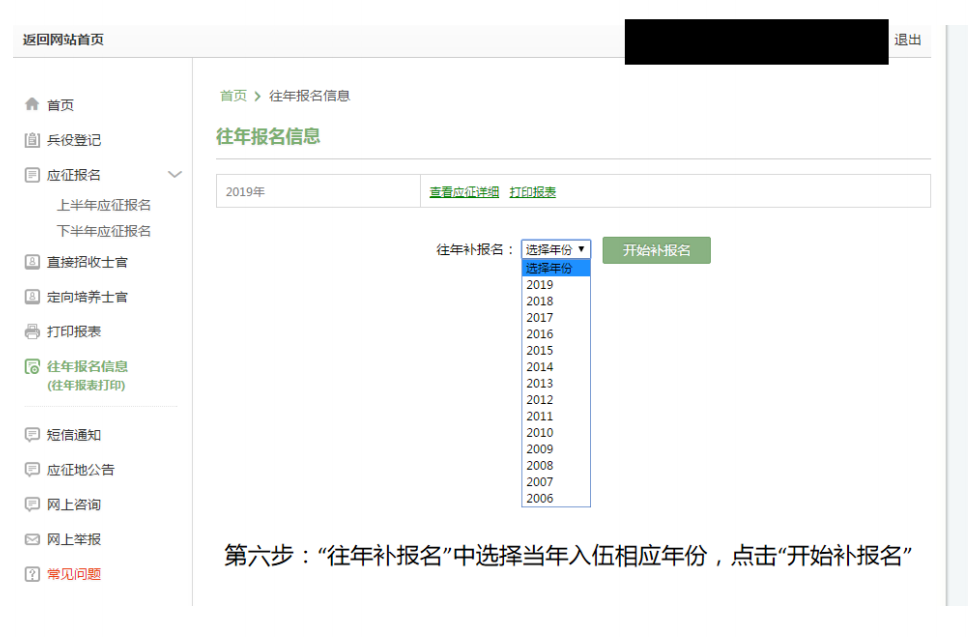Click 打印报表 link in 2019年 row
Screen dimensions: 968x637
point(533,192)
